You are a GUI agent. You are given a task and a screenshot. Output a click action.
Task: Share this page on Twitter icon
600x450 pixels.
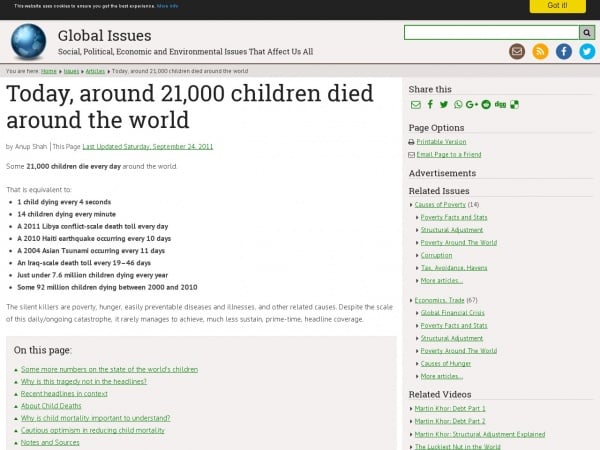tap(444, 104)
